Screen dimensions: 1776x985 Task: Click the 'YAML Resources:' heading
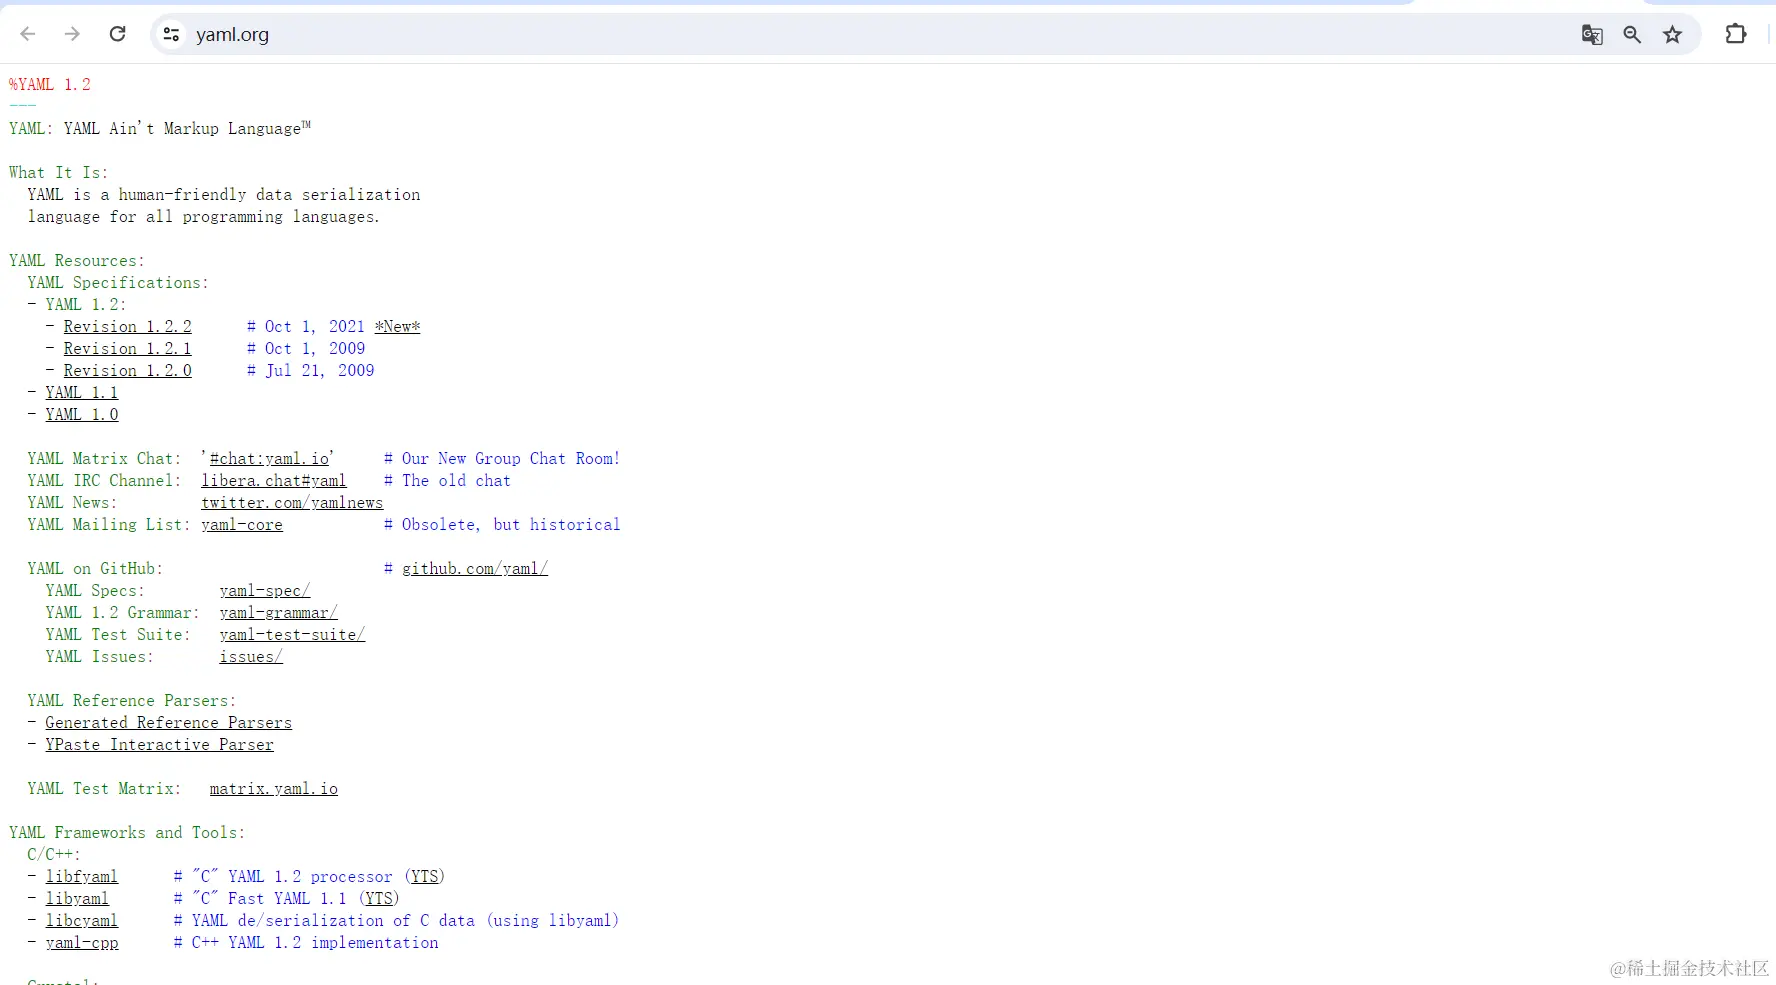tap(77, 261)
